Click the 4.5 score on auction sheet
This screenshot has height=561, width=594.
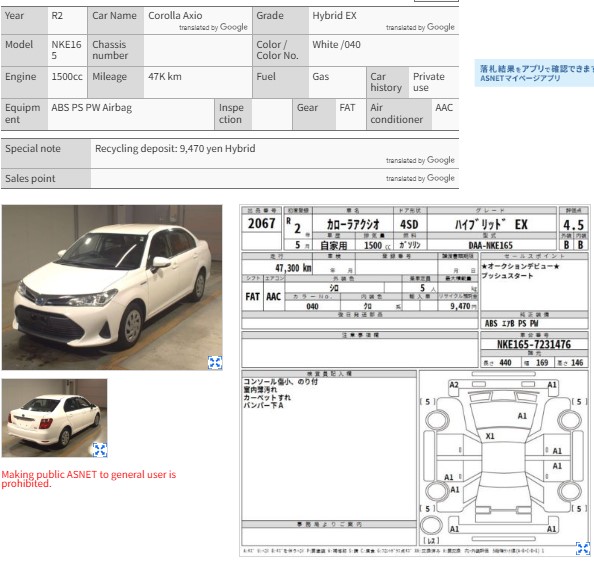tap(574, 225)
